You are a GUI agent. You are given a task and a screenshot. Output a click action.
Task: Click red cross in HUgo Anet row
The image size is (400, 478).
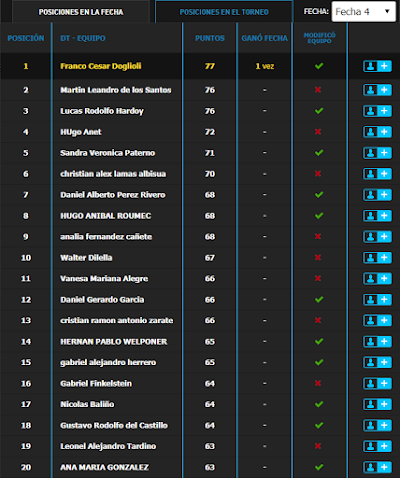pyautogui.click(x=318, y=132)
